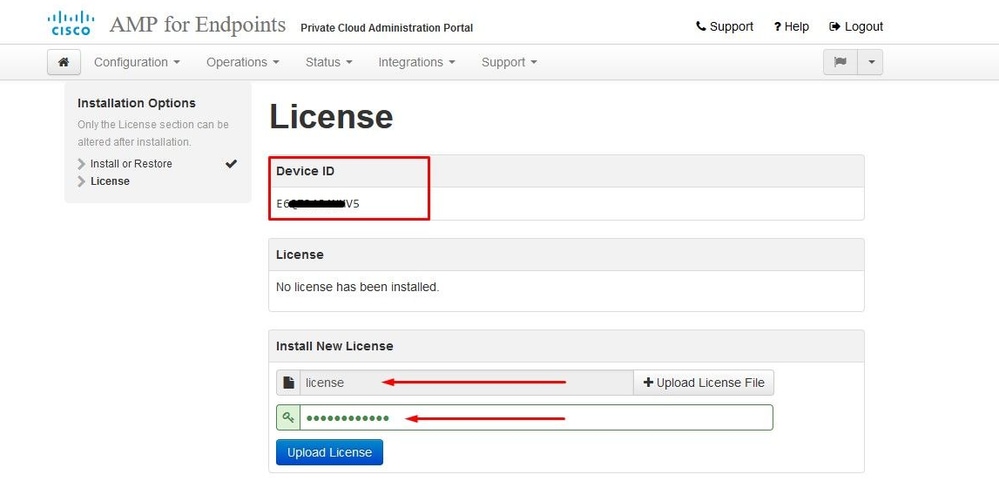The width and height of the screenshot is (999, 503).
Task: Select License item in Installation Options
Action: pos(110,181)
